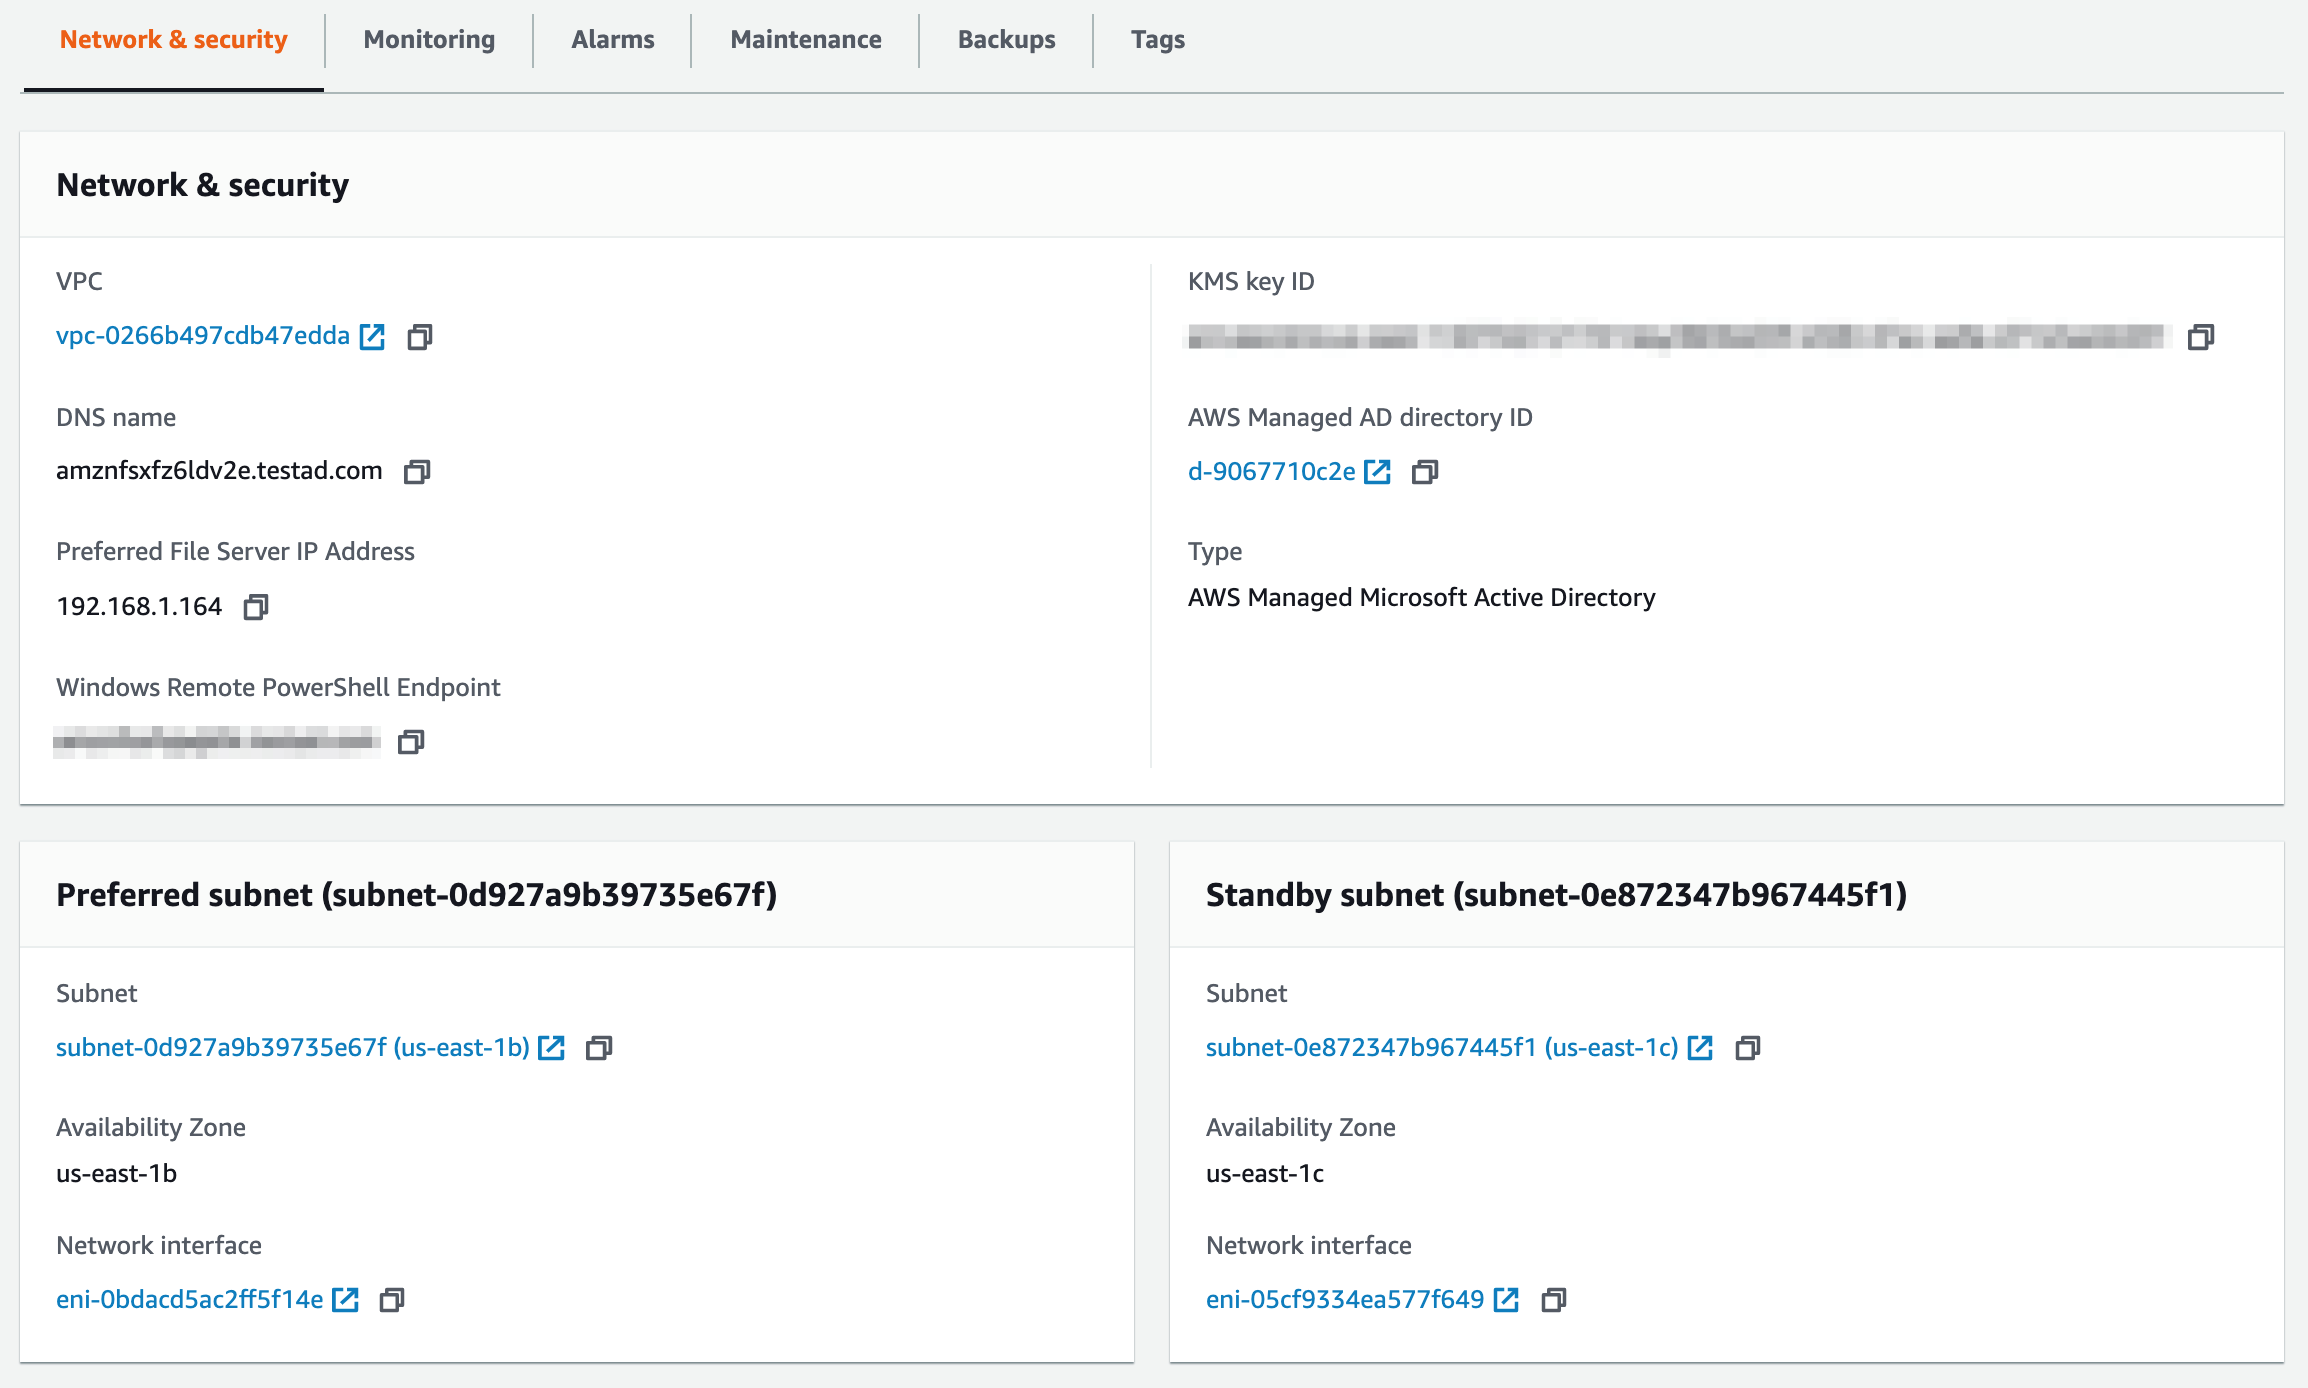Viewport: 2308px width, 1388px height.
Task: Copy the preferred subnet ID
Action: [x=600, y=1048]
